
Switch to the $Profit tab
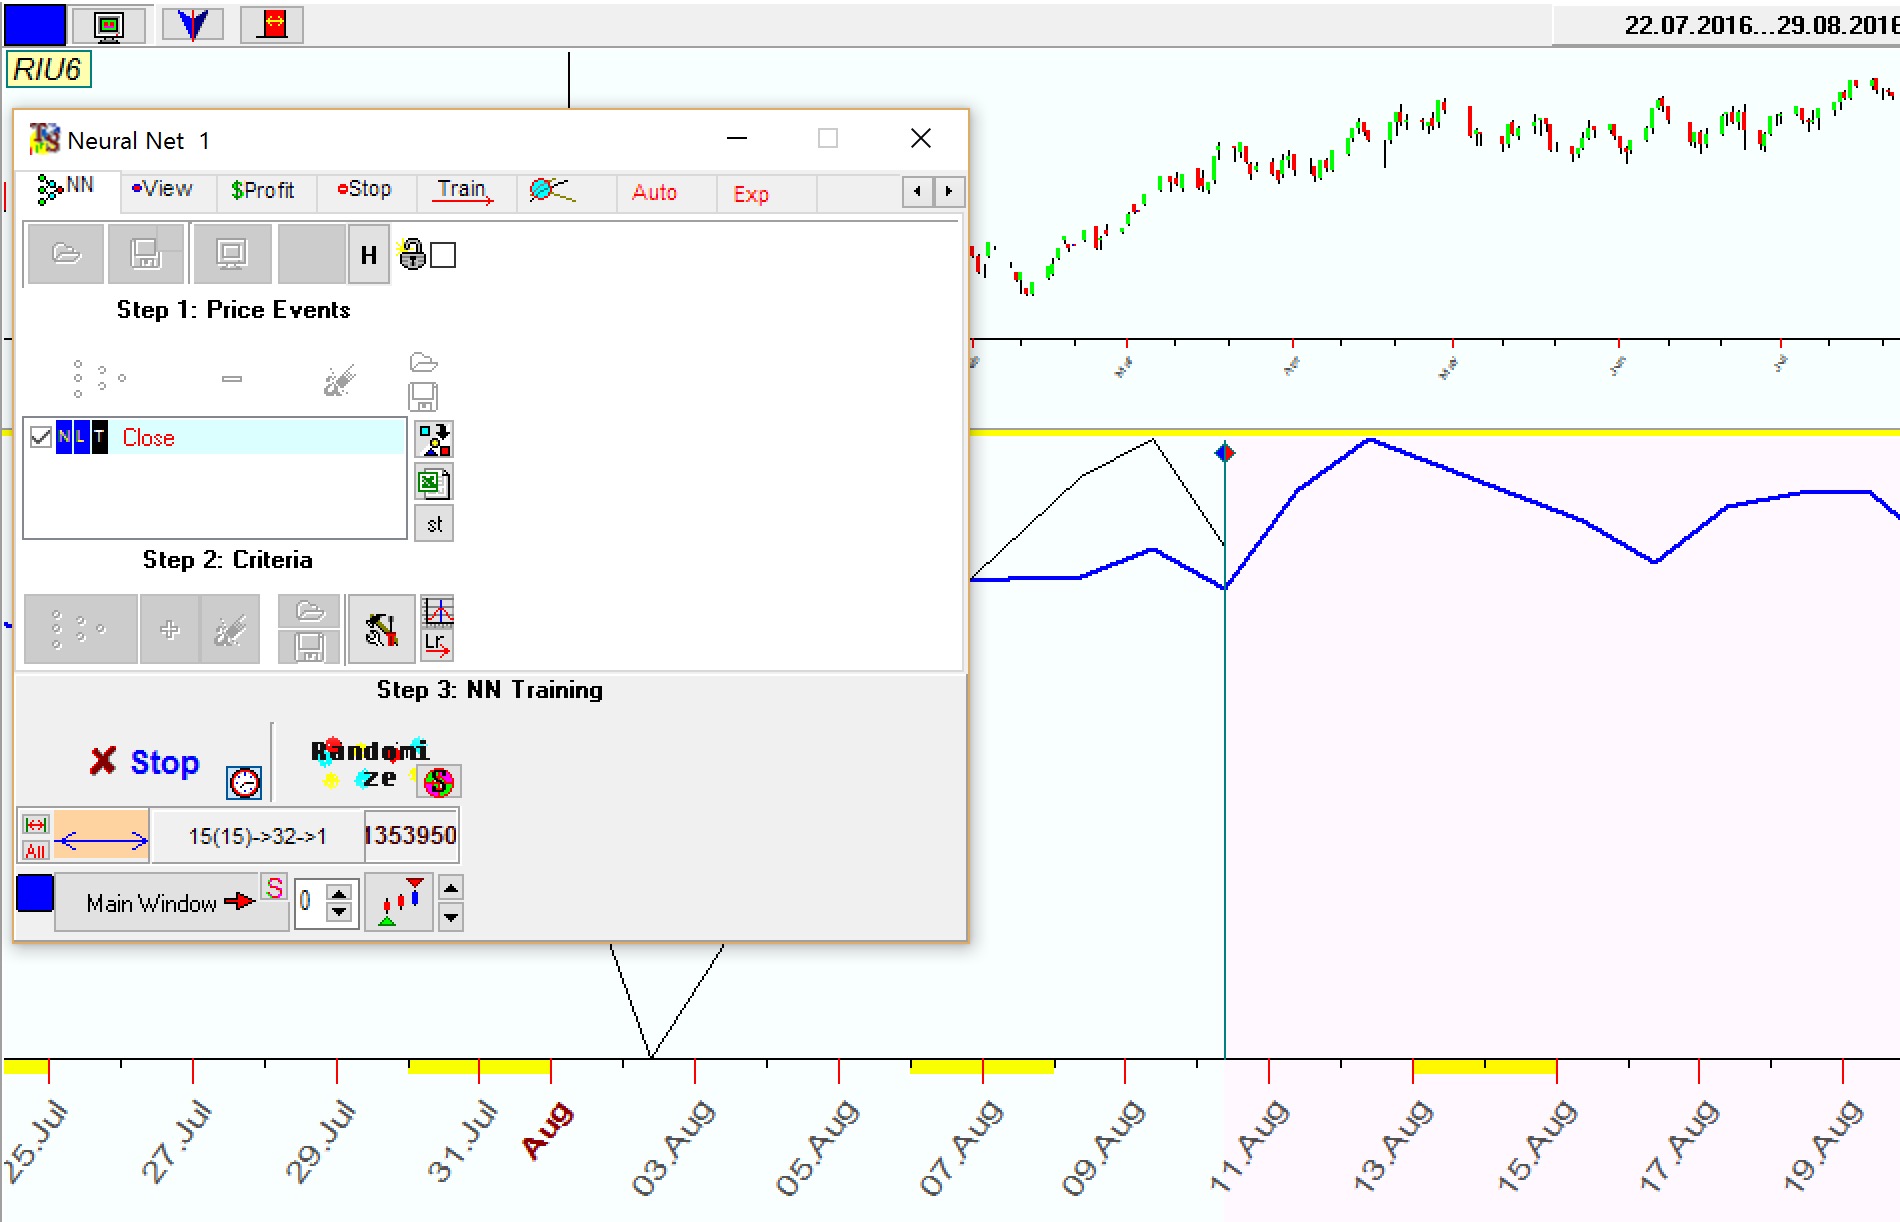click(262, 190)
